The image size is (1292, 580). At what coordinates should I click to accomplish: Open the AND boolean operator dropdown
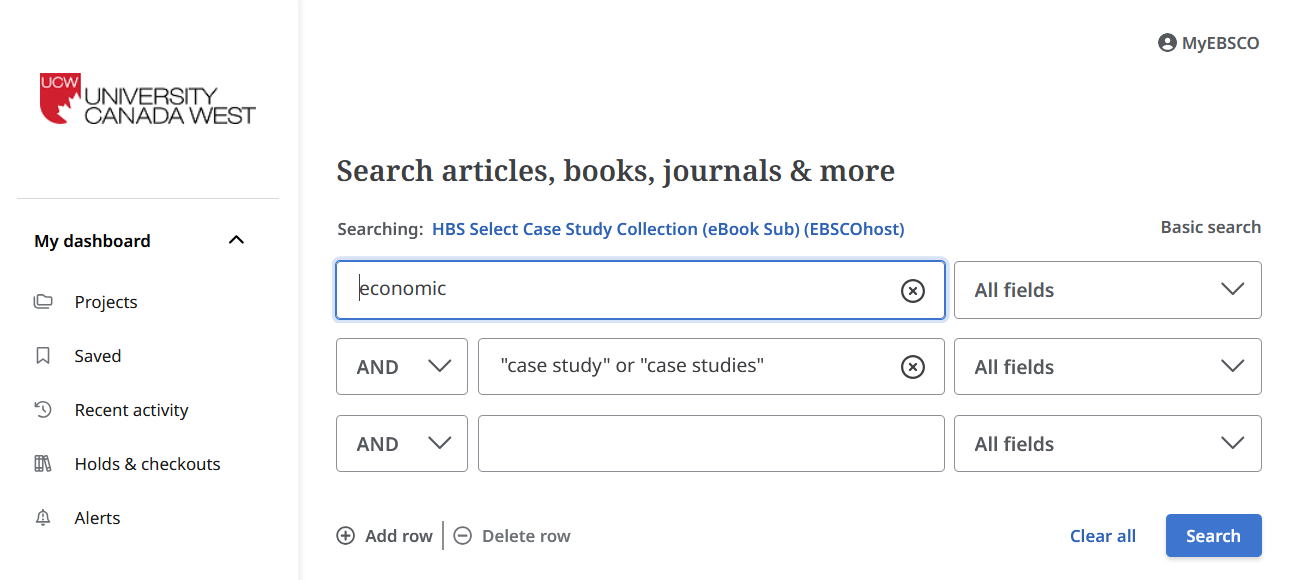[x=402, y=366]
